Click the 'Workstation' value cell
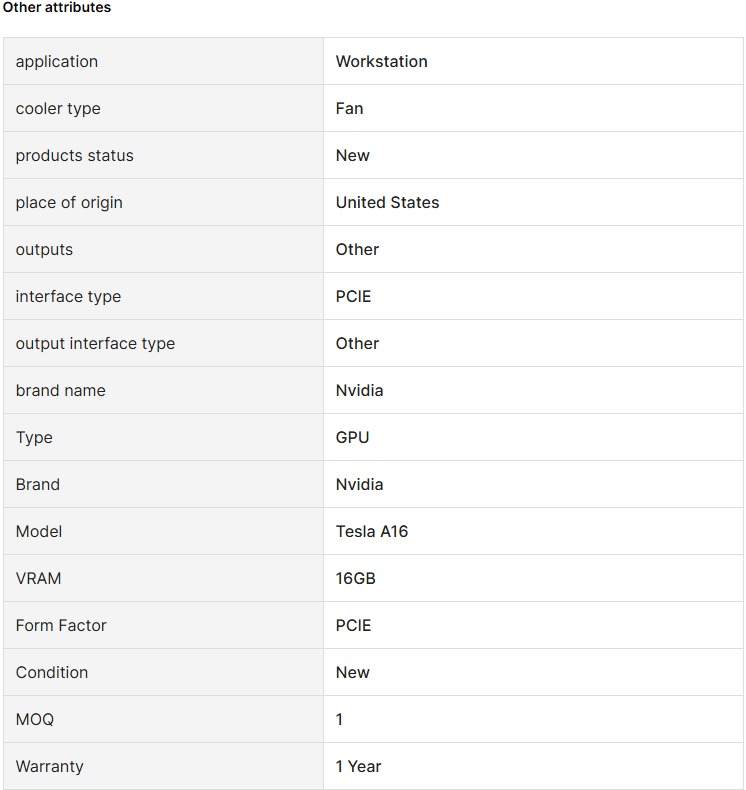 tap(533, 61)
